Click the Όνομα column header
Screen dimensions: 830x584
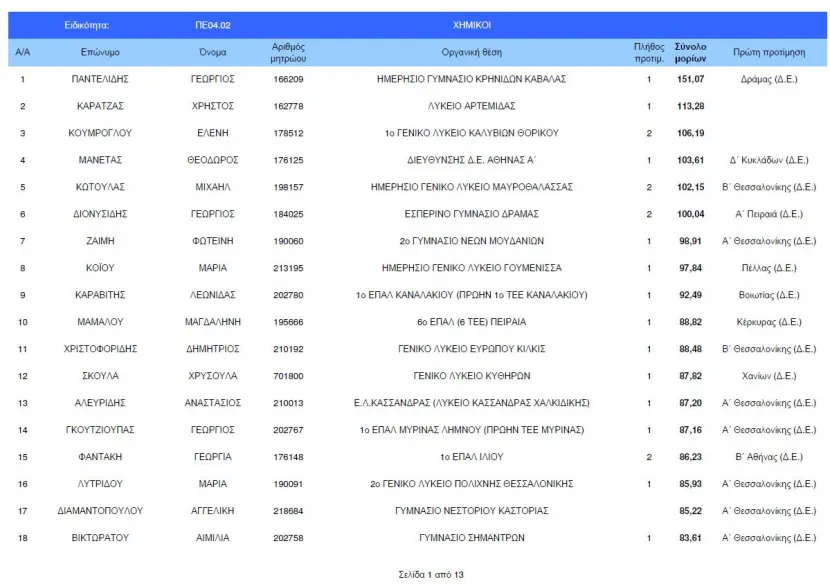coord(213,52)
